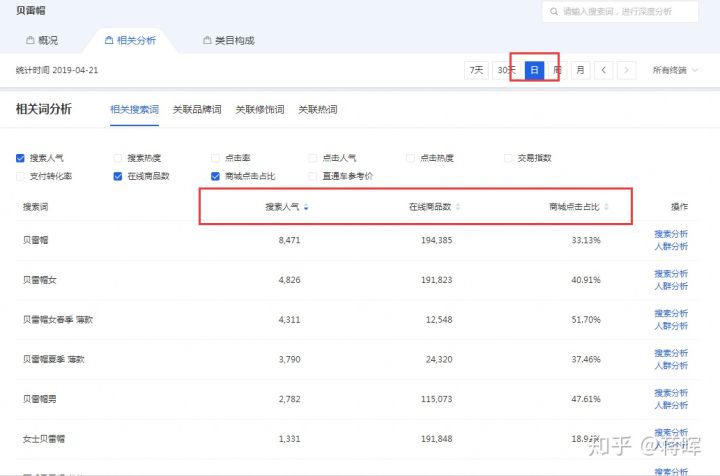Click the 贝雷帽 keyword cell

coord(35,240)
